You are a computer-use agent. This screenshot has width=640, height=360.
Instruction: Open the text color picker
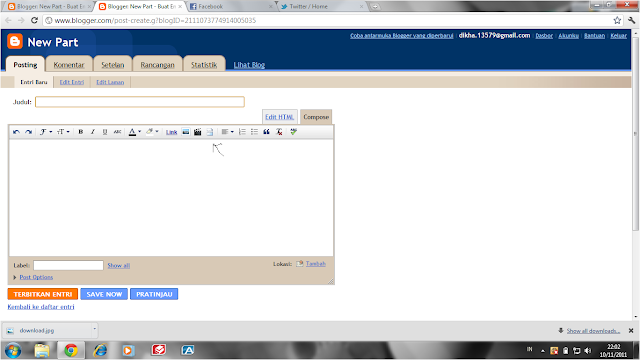point(135,132)
